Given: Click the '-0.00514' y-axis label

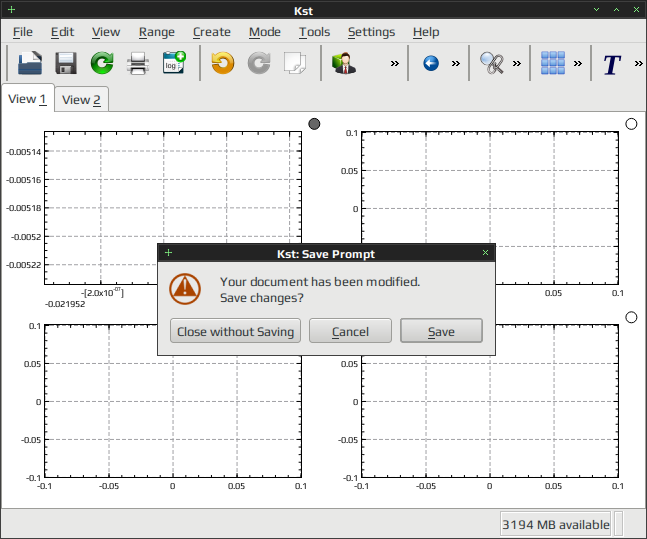Looking at the screenshot, I should click(24, 152).
